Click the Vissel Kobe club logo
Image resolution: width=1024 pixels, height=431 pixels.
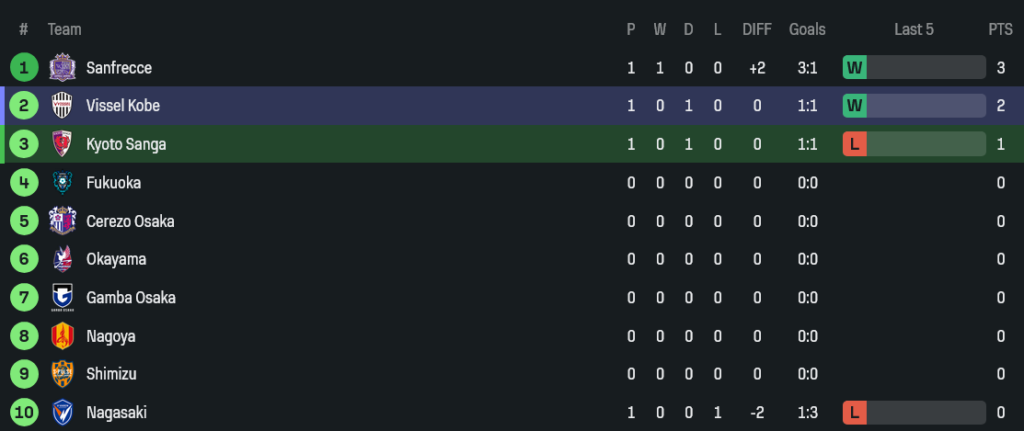62,106
